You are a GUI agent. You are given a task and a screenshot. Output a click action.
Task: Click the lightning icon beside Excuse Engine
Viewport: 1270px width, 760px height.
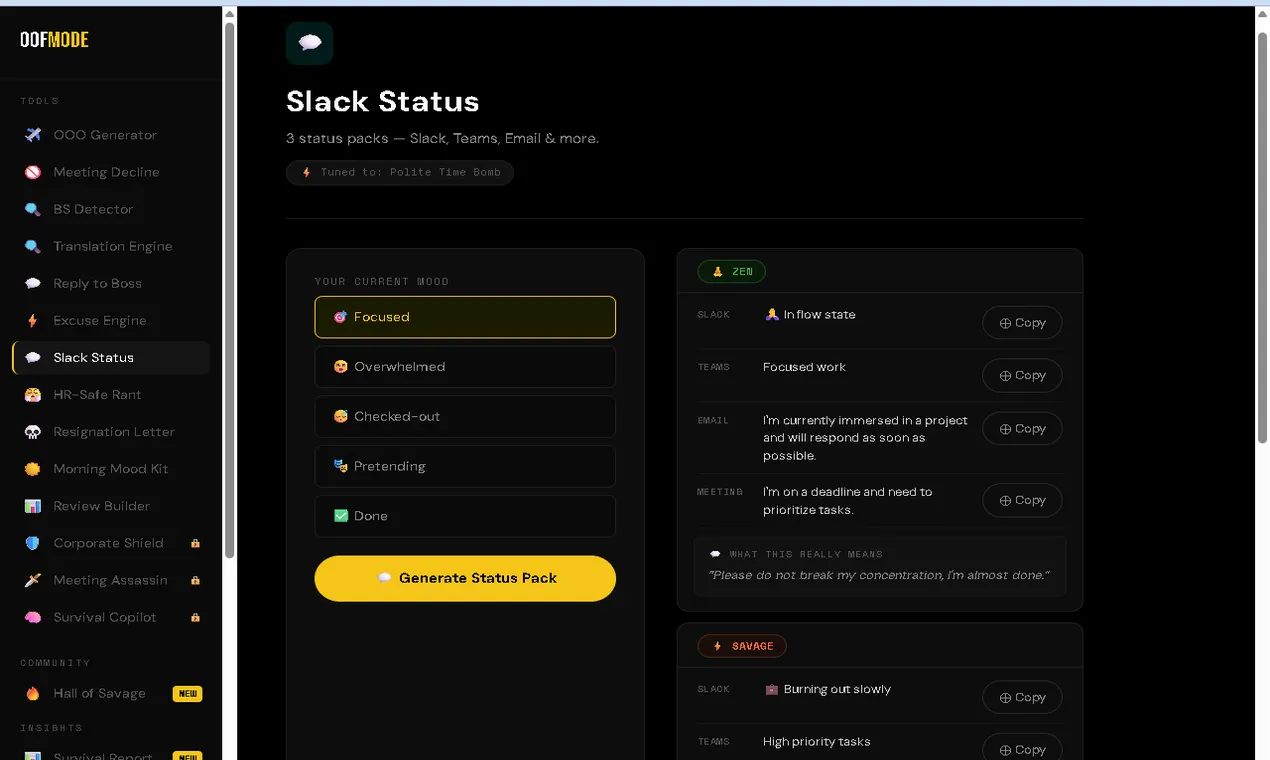(33, 320)
